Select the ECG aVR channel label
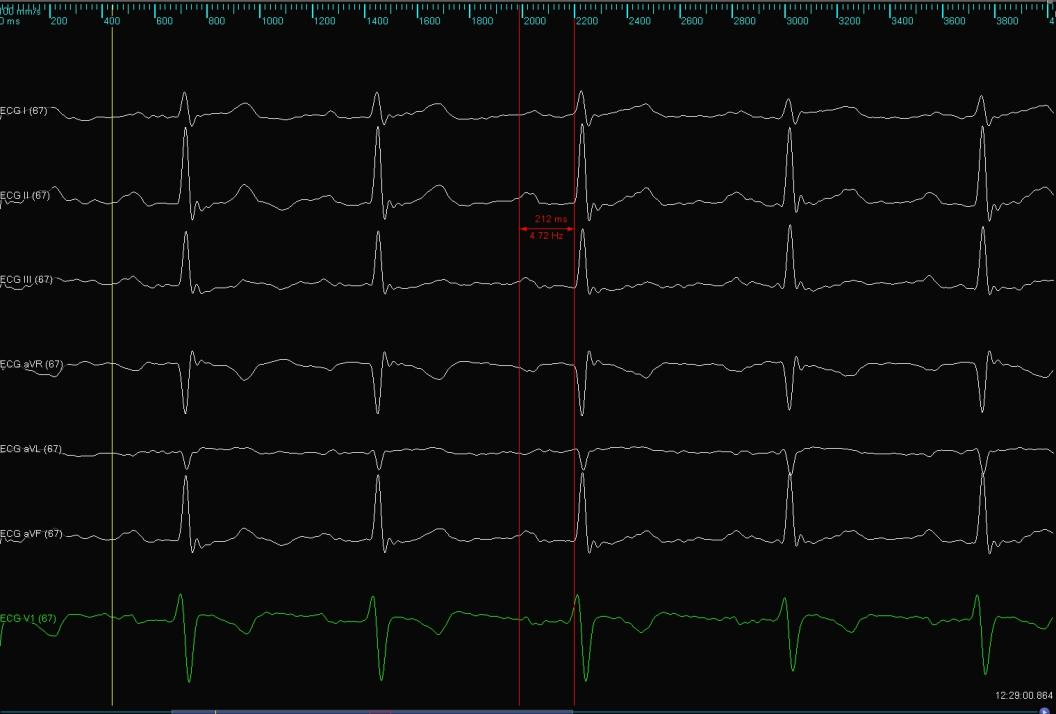 point(31,365)
